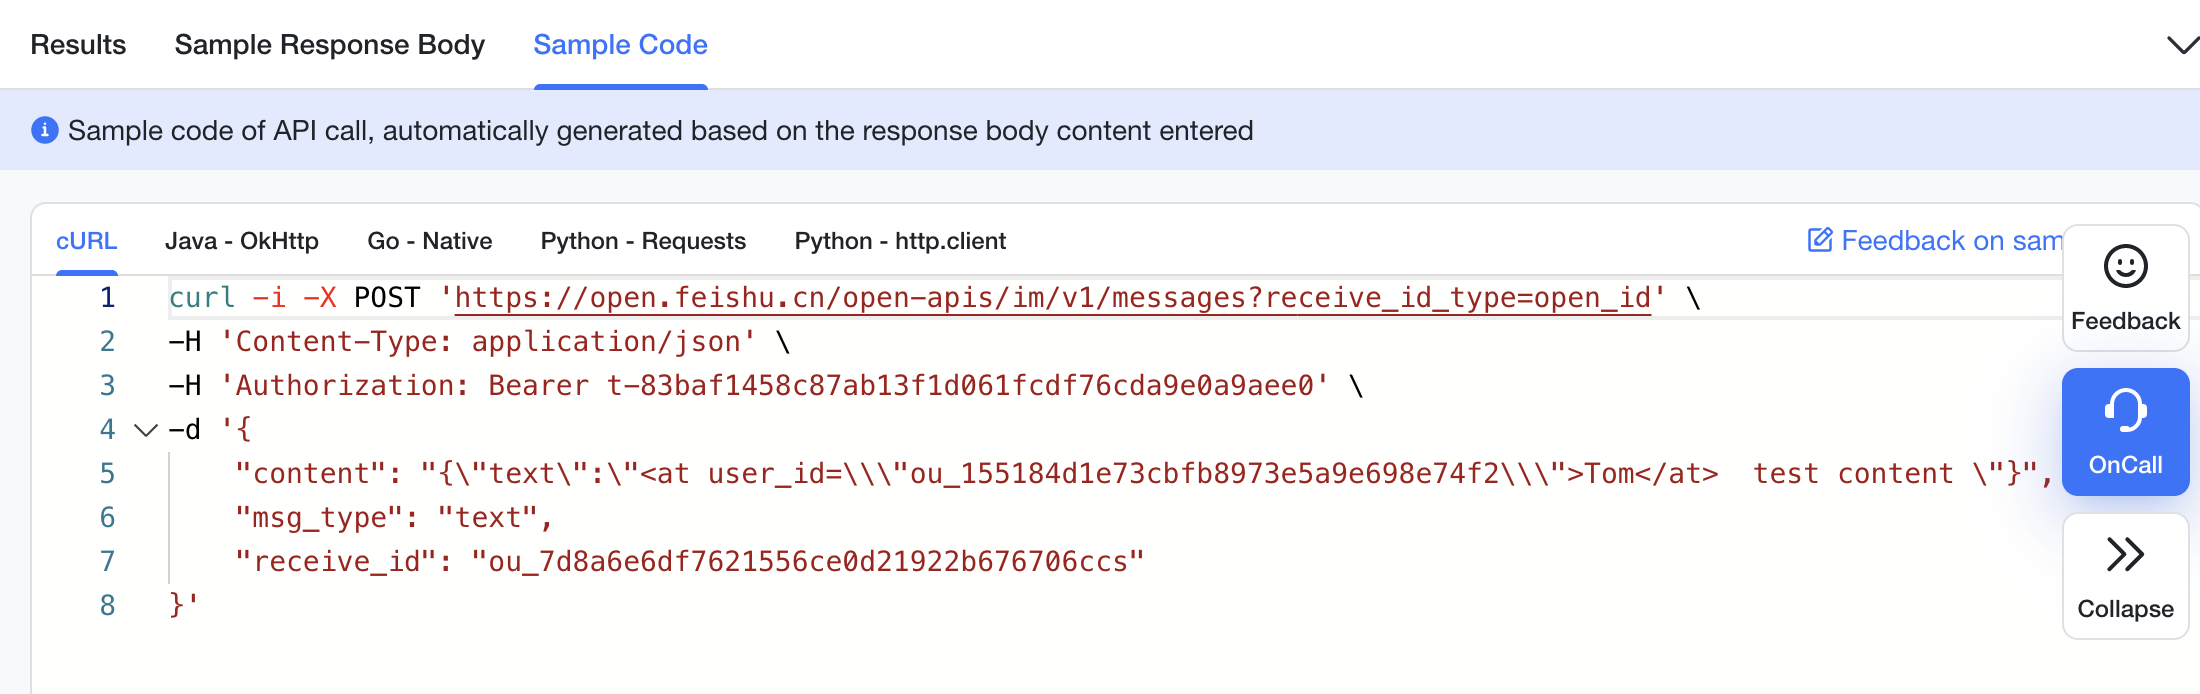Click the receive_id value in code
The height and width of the screenshot is (694, 2200).
806,562
